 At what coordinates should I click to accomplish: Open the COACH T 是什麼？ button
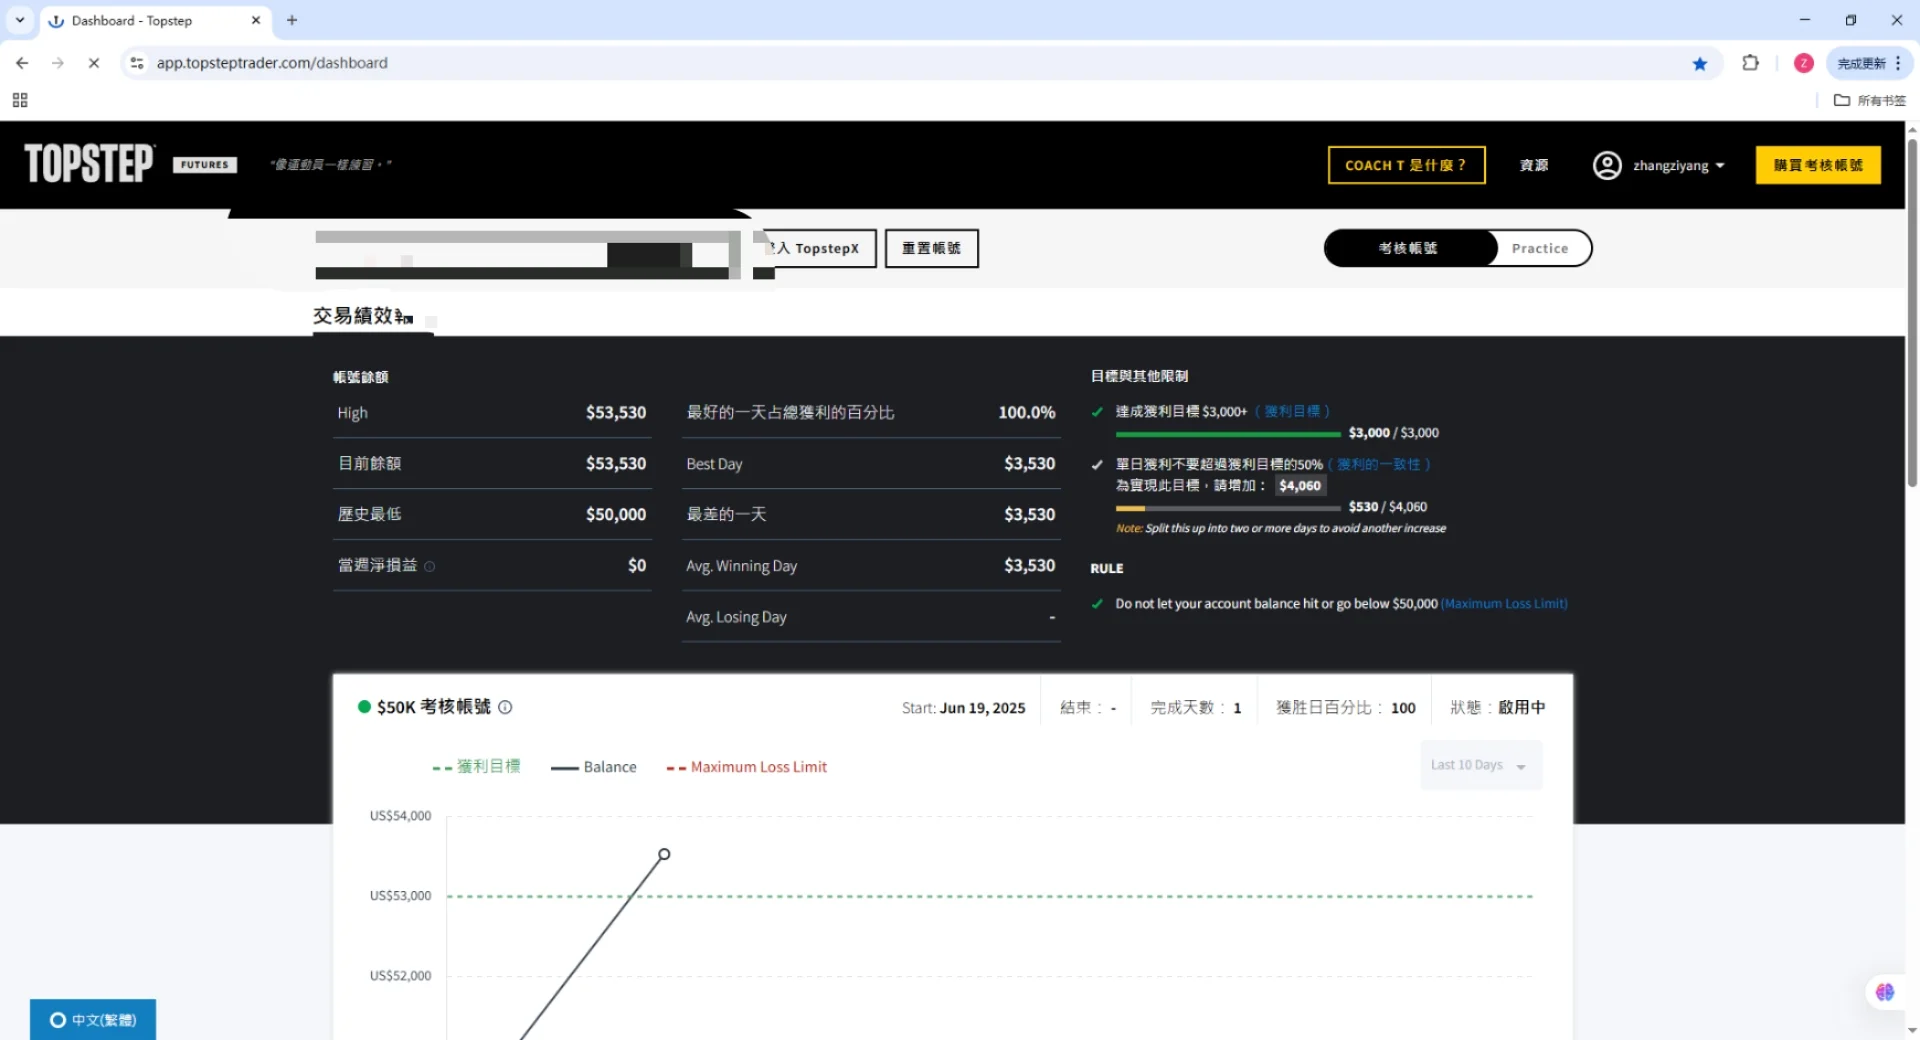click(1406, 165)
